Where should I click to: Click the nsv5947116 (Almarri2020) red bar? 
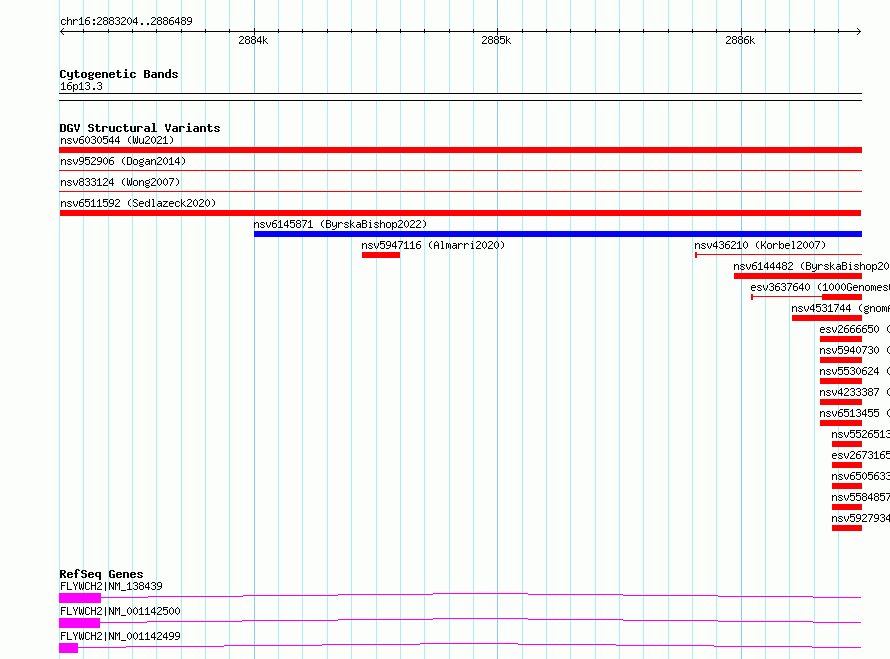pos(381,255)
